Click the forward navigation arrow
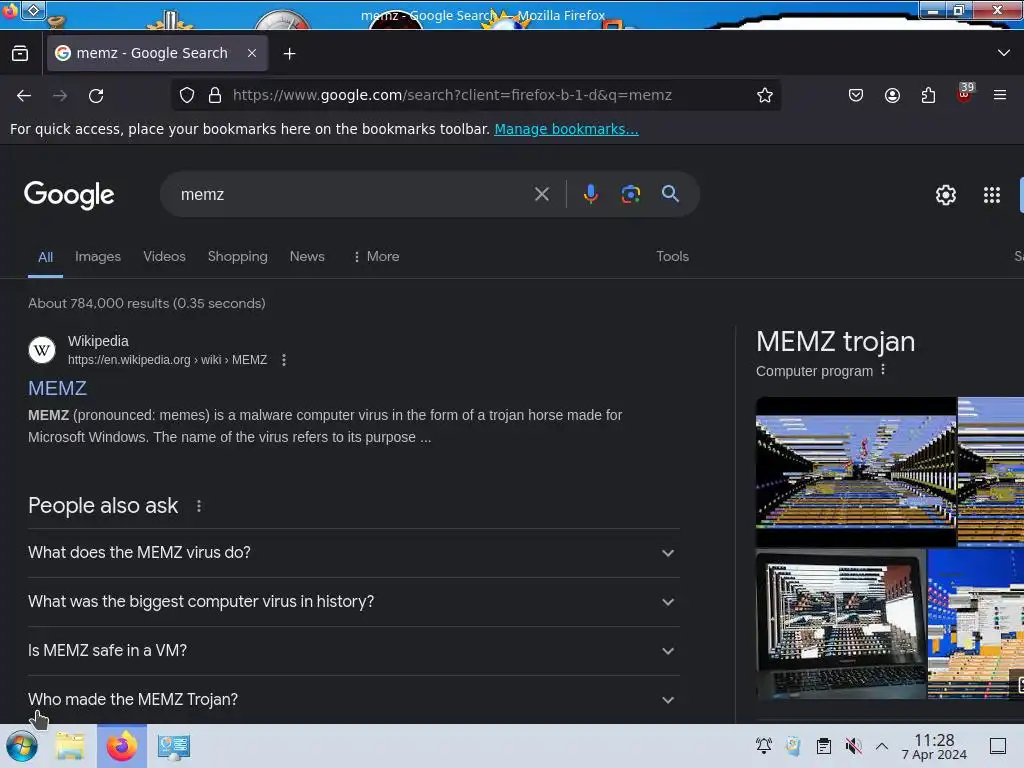Screen dimensions: 1024x768 (60, 96)
